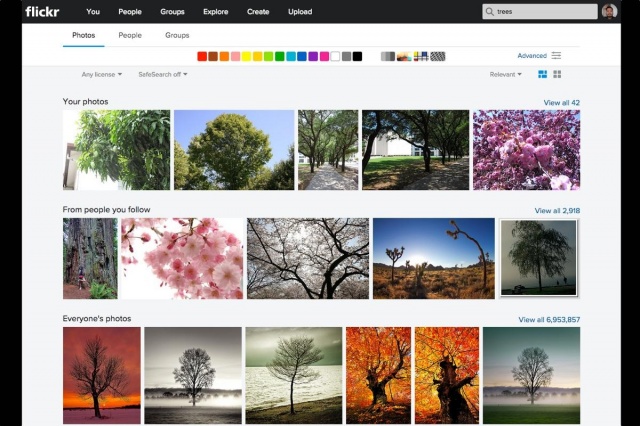Filter by lime green color swatch
Image resolution: width=640 pixels, height=426 pixels.
pos(269,56)
